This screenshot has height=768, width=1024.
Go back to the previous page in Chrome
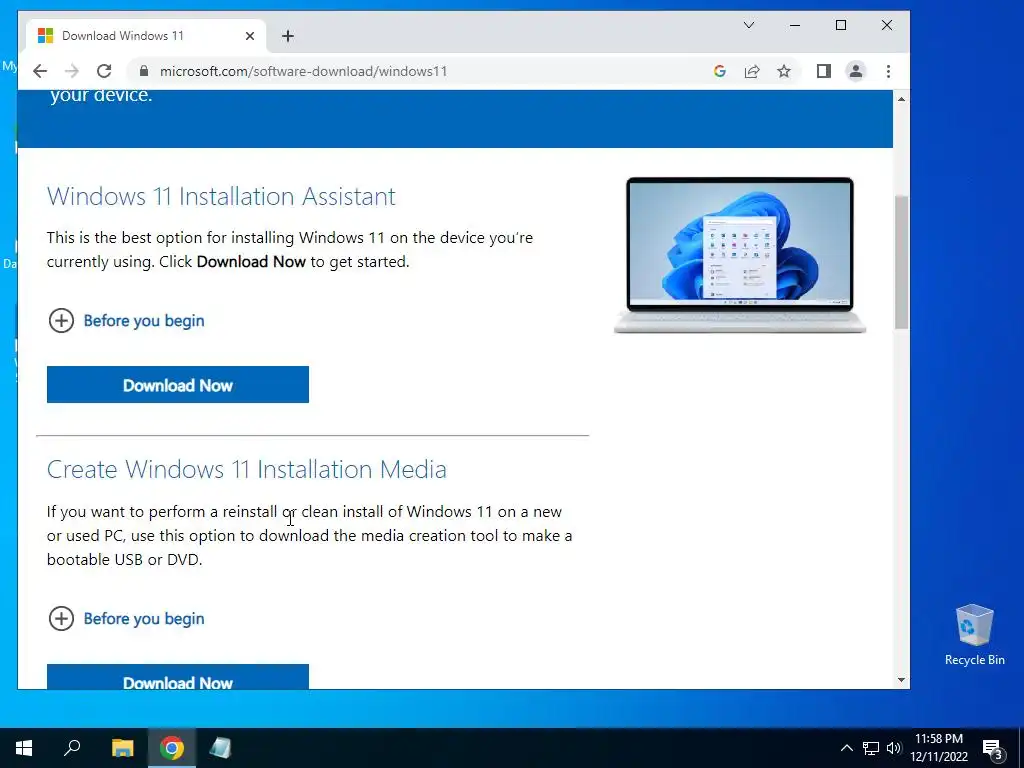coord(40,71)
